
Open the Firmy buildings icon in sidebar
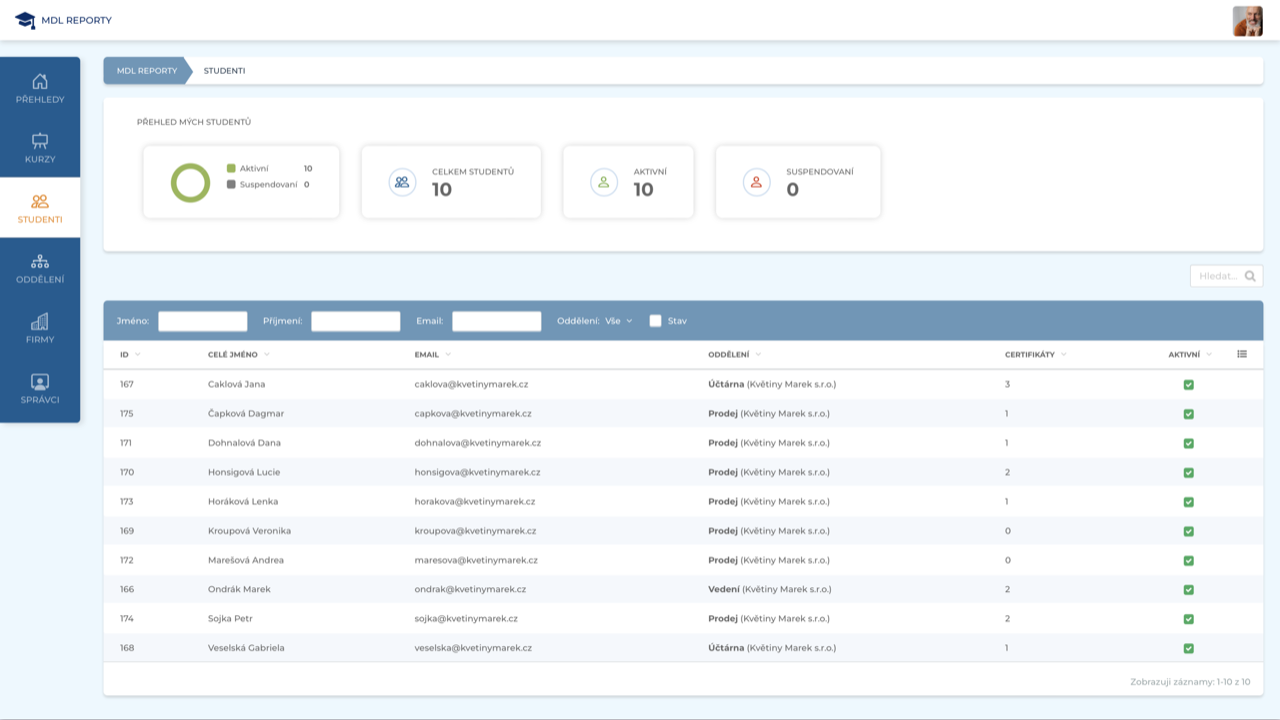[40, 322]
